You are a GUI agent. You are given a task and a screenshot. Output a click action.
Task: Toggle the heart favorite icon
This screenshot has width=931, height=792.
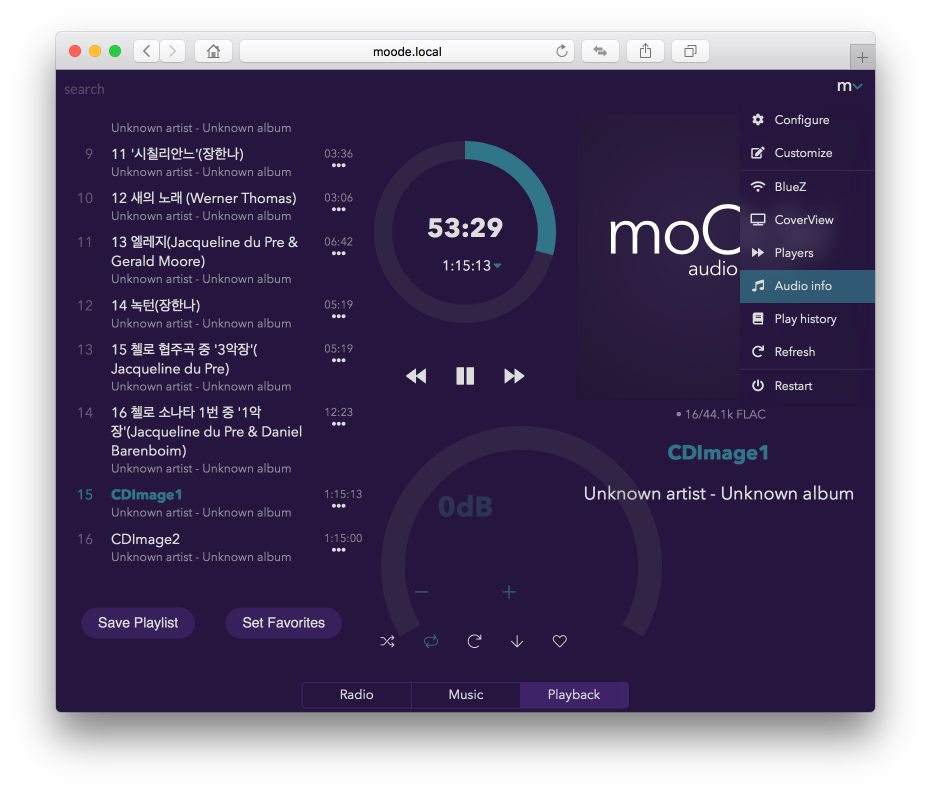click(x=560, y=641)
